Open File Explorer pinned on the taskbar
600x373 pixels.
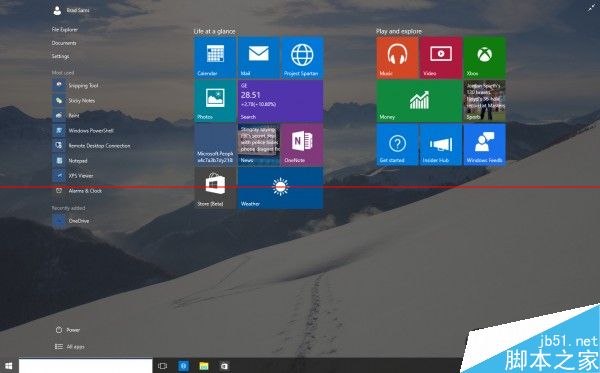click(x=204, y=366)
